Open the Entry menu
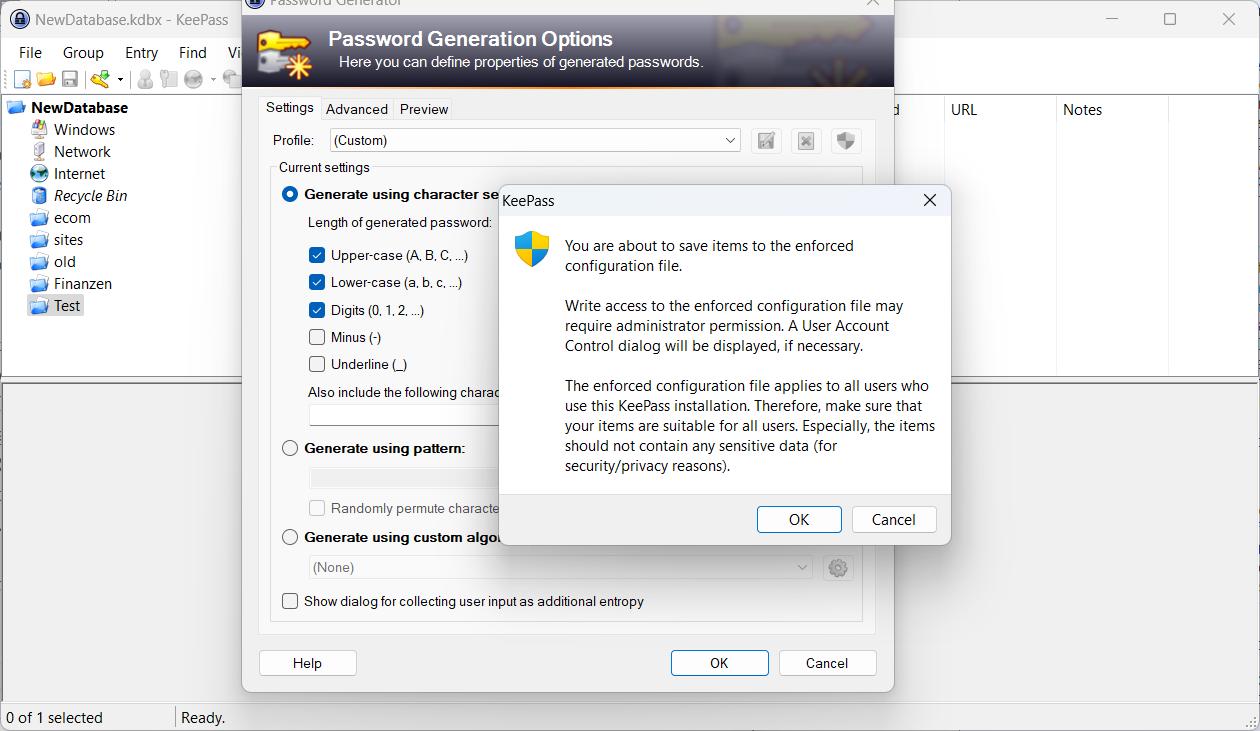The height and width of the screenshot is (731, 1260). click(141, 52)
